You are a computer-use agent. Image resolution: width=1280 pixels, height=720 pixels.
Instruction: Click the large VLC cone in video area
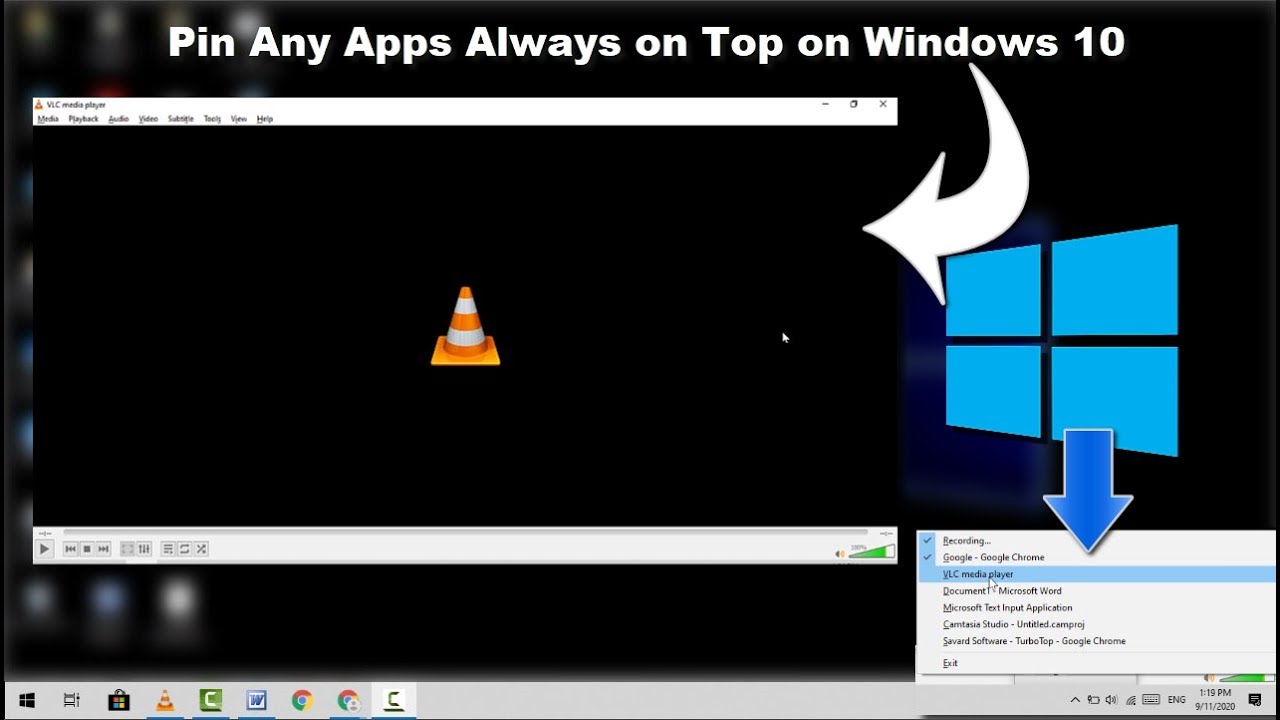pos(465,326)
